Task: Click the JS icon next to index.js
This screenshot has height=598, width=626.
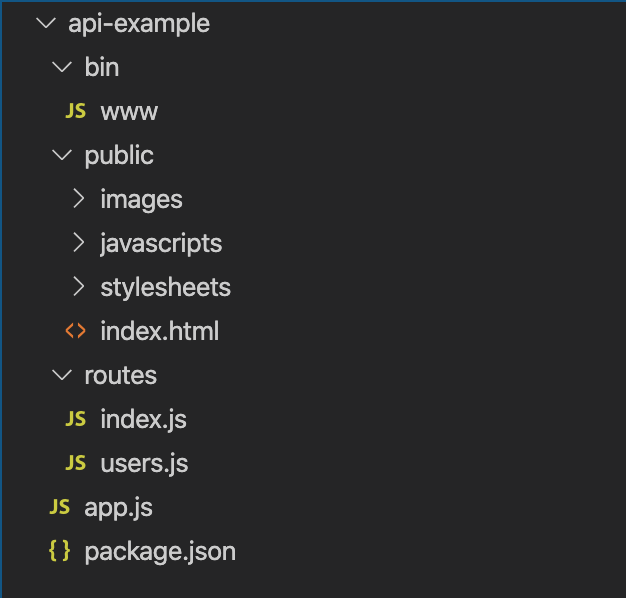Action: click(x=75, y=419)
